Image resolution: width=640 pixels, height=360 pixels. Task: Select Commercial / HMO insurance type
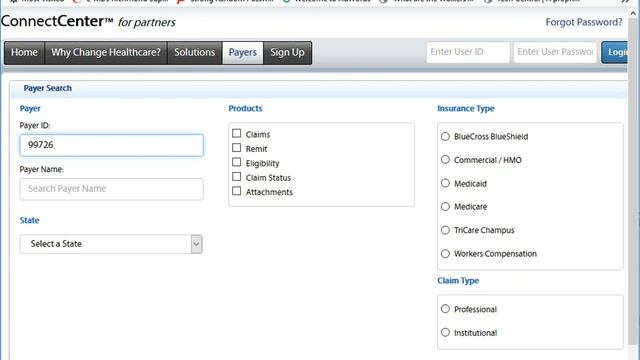coord(445,160)
